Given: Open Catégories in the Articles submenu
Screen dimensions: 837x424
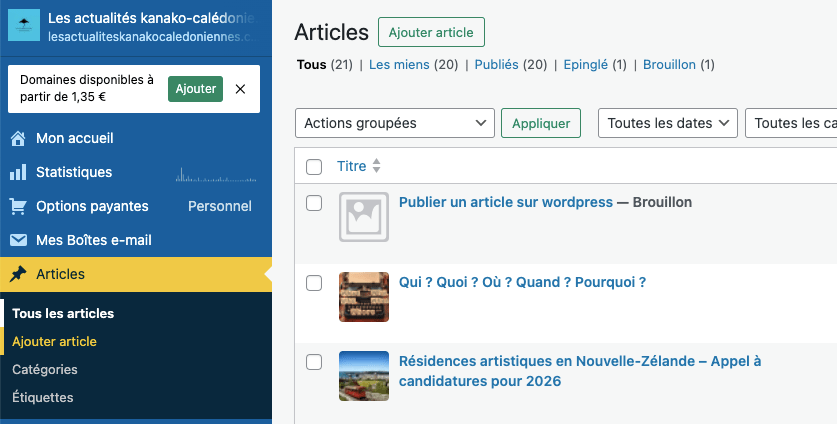Looking at the screenshot, I should 45,369.
